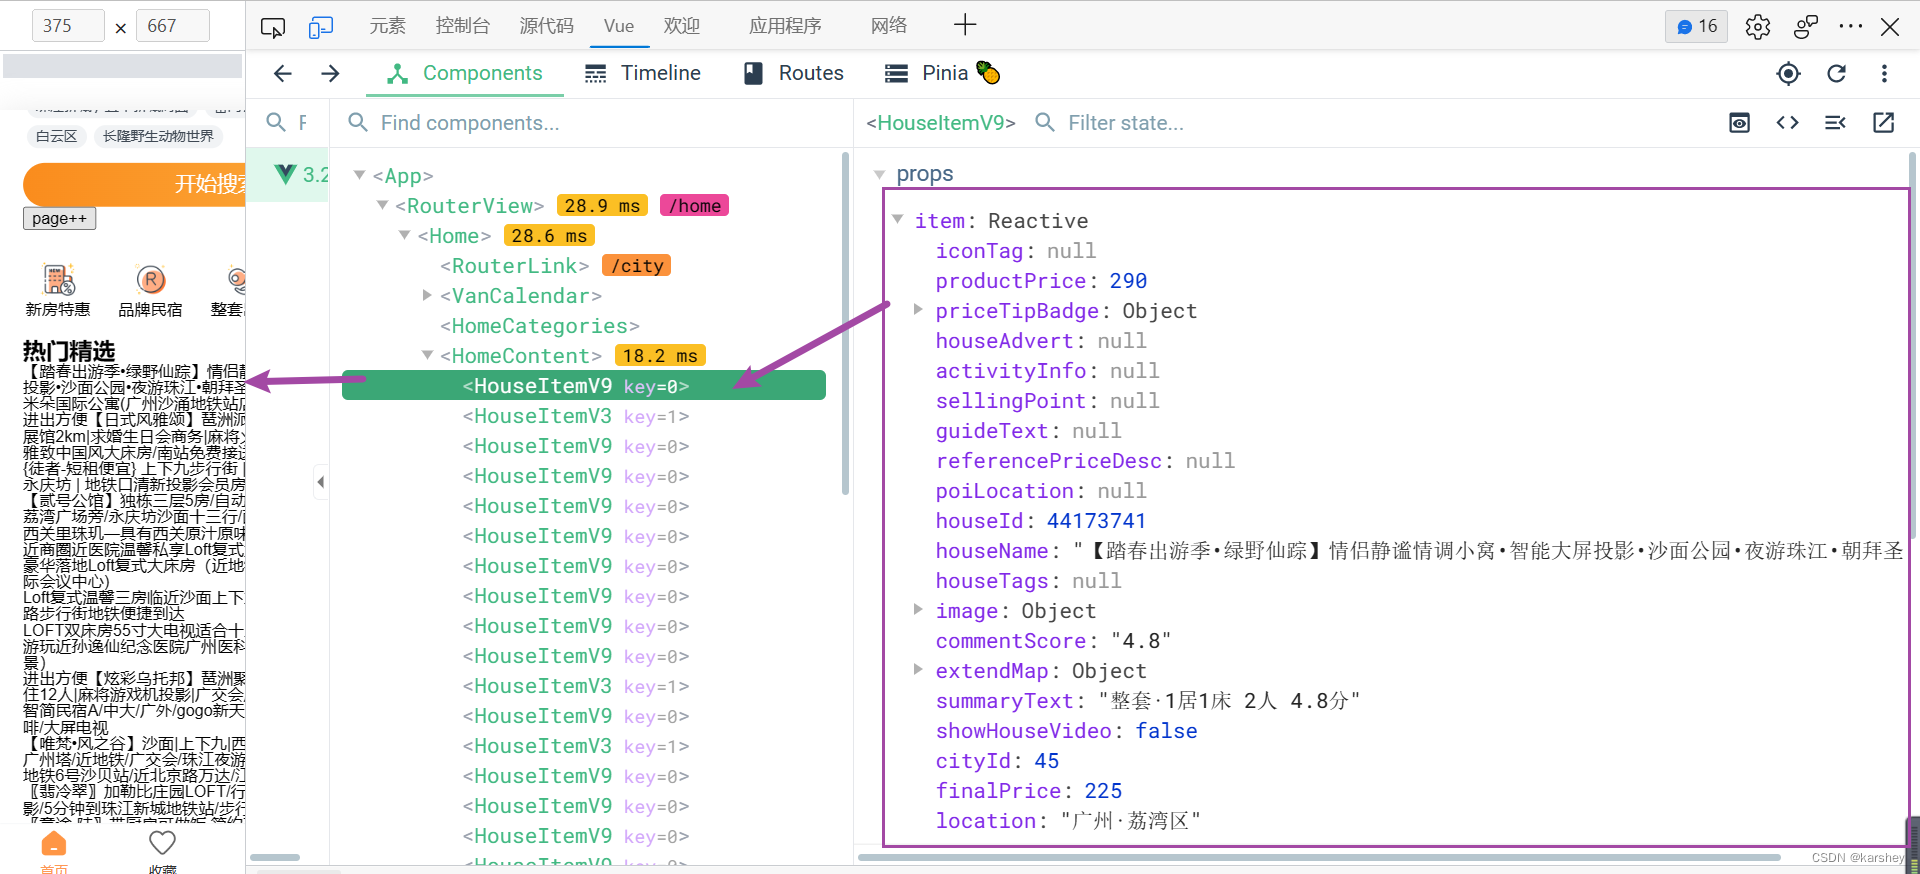Image resolution: width=1920 pixels, height=874 pixels.
Task: Expand the extendMap object
Action: [918, 669]
